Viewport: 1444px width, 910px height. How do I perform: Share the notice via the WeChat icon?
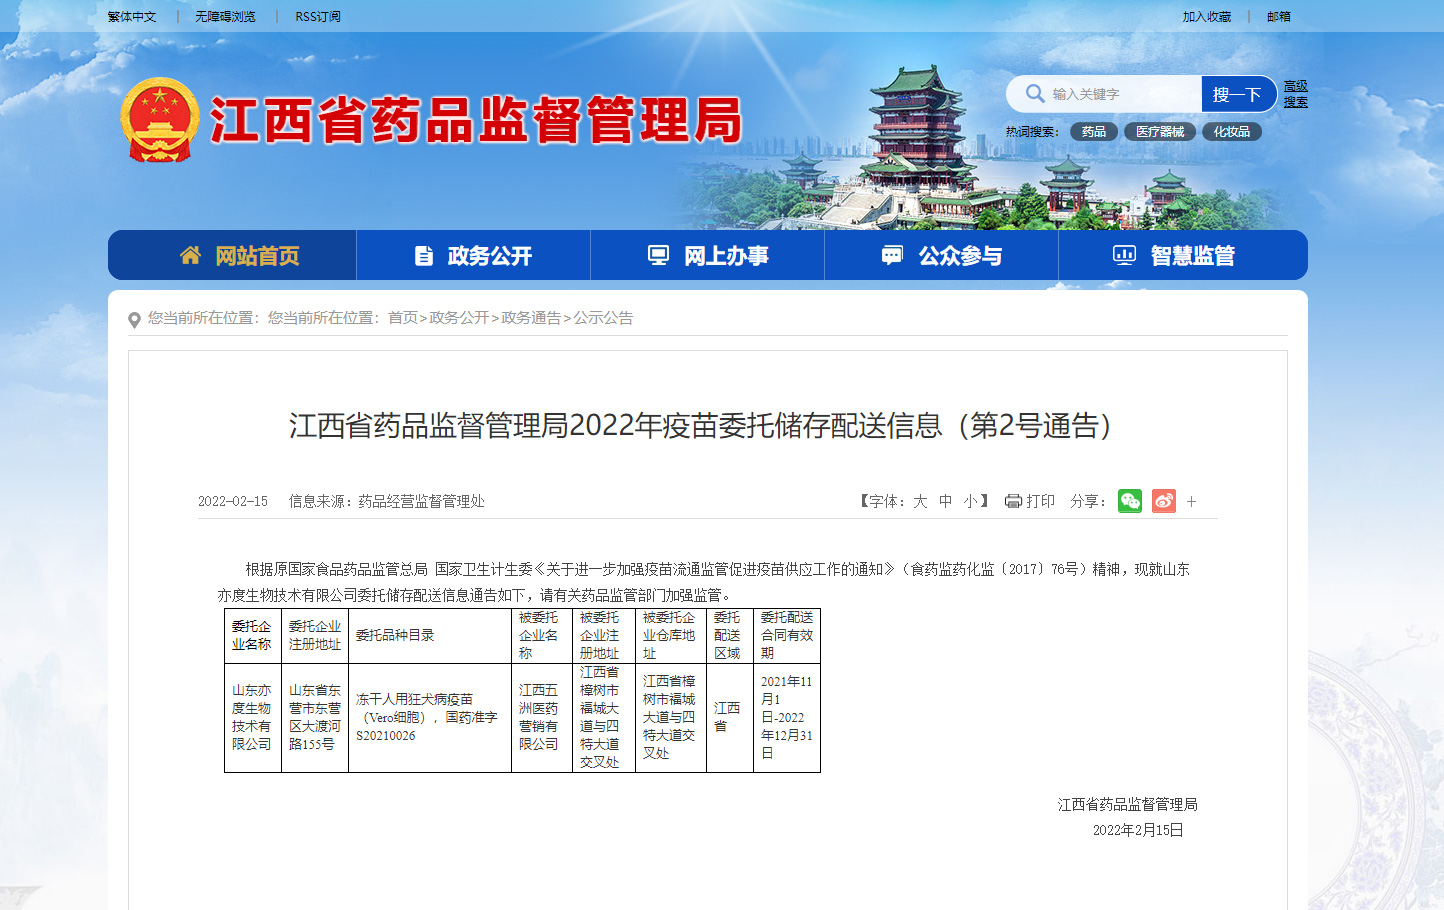click(x=1130, y=501)
